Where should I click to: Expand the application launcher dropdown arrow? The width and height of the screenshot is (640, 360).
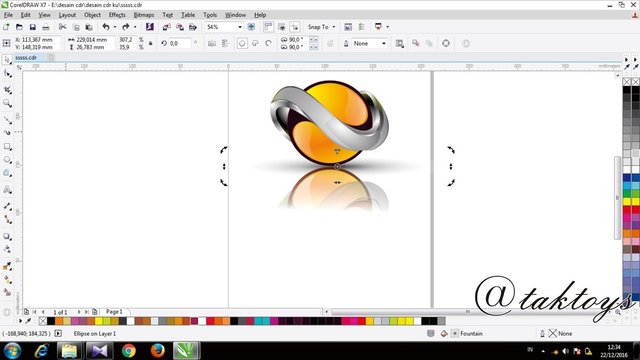point(387,27)
